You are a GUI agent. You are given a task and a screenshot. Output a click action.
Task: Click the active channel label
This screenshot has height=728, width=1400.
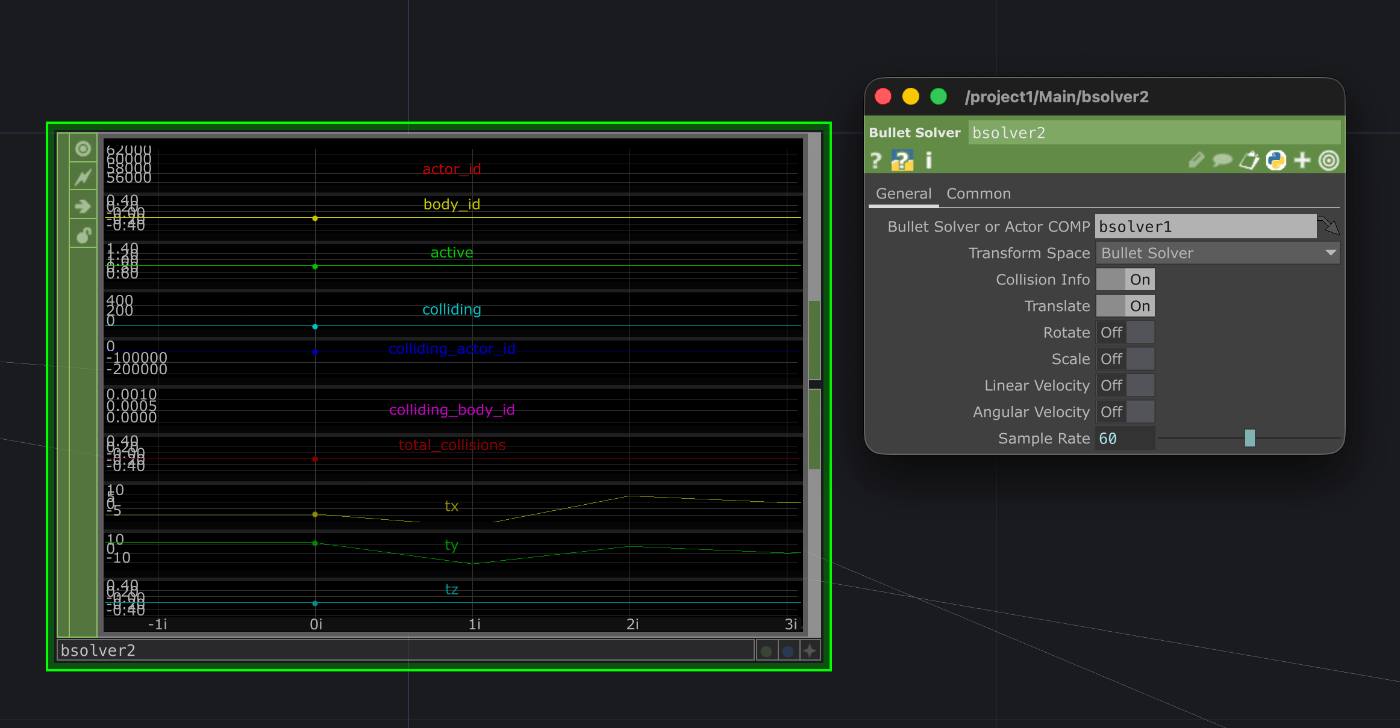[452, 253]
